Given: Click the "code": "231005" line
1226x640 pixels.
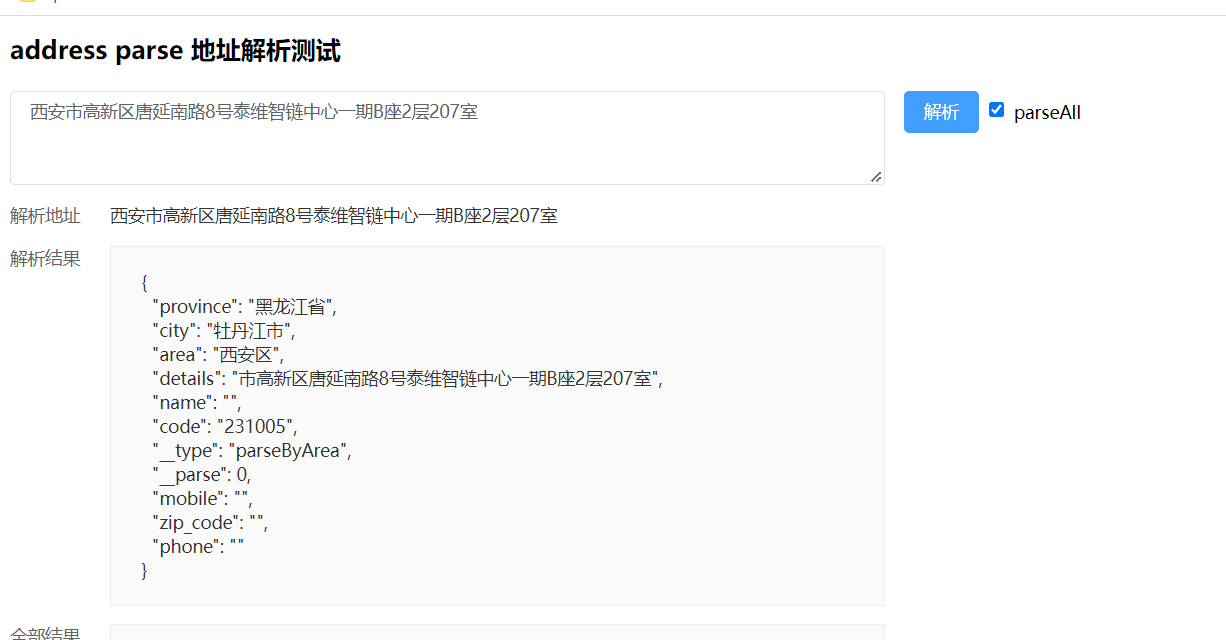Looking at the screenshot, I should tap(225, 426).
